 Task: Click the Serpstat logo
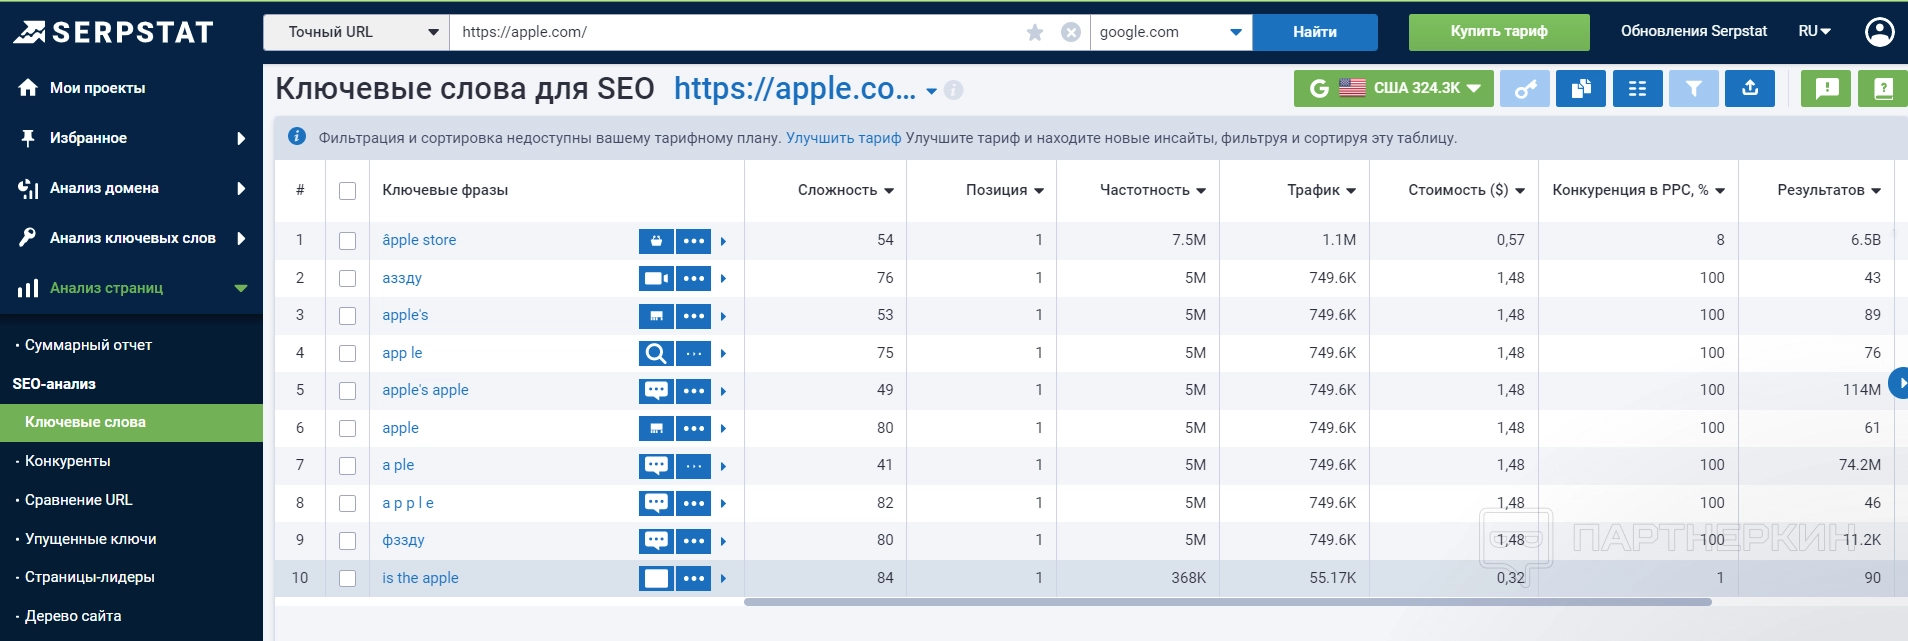click(113, 32)
